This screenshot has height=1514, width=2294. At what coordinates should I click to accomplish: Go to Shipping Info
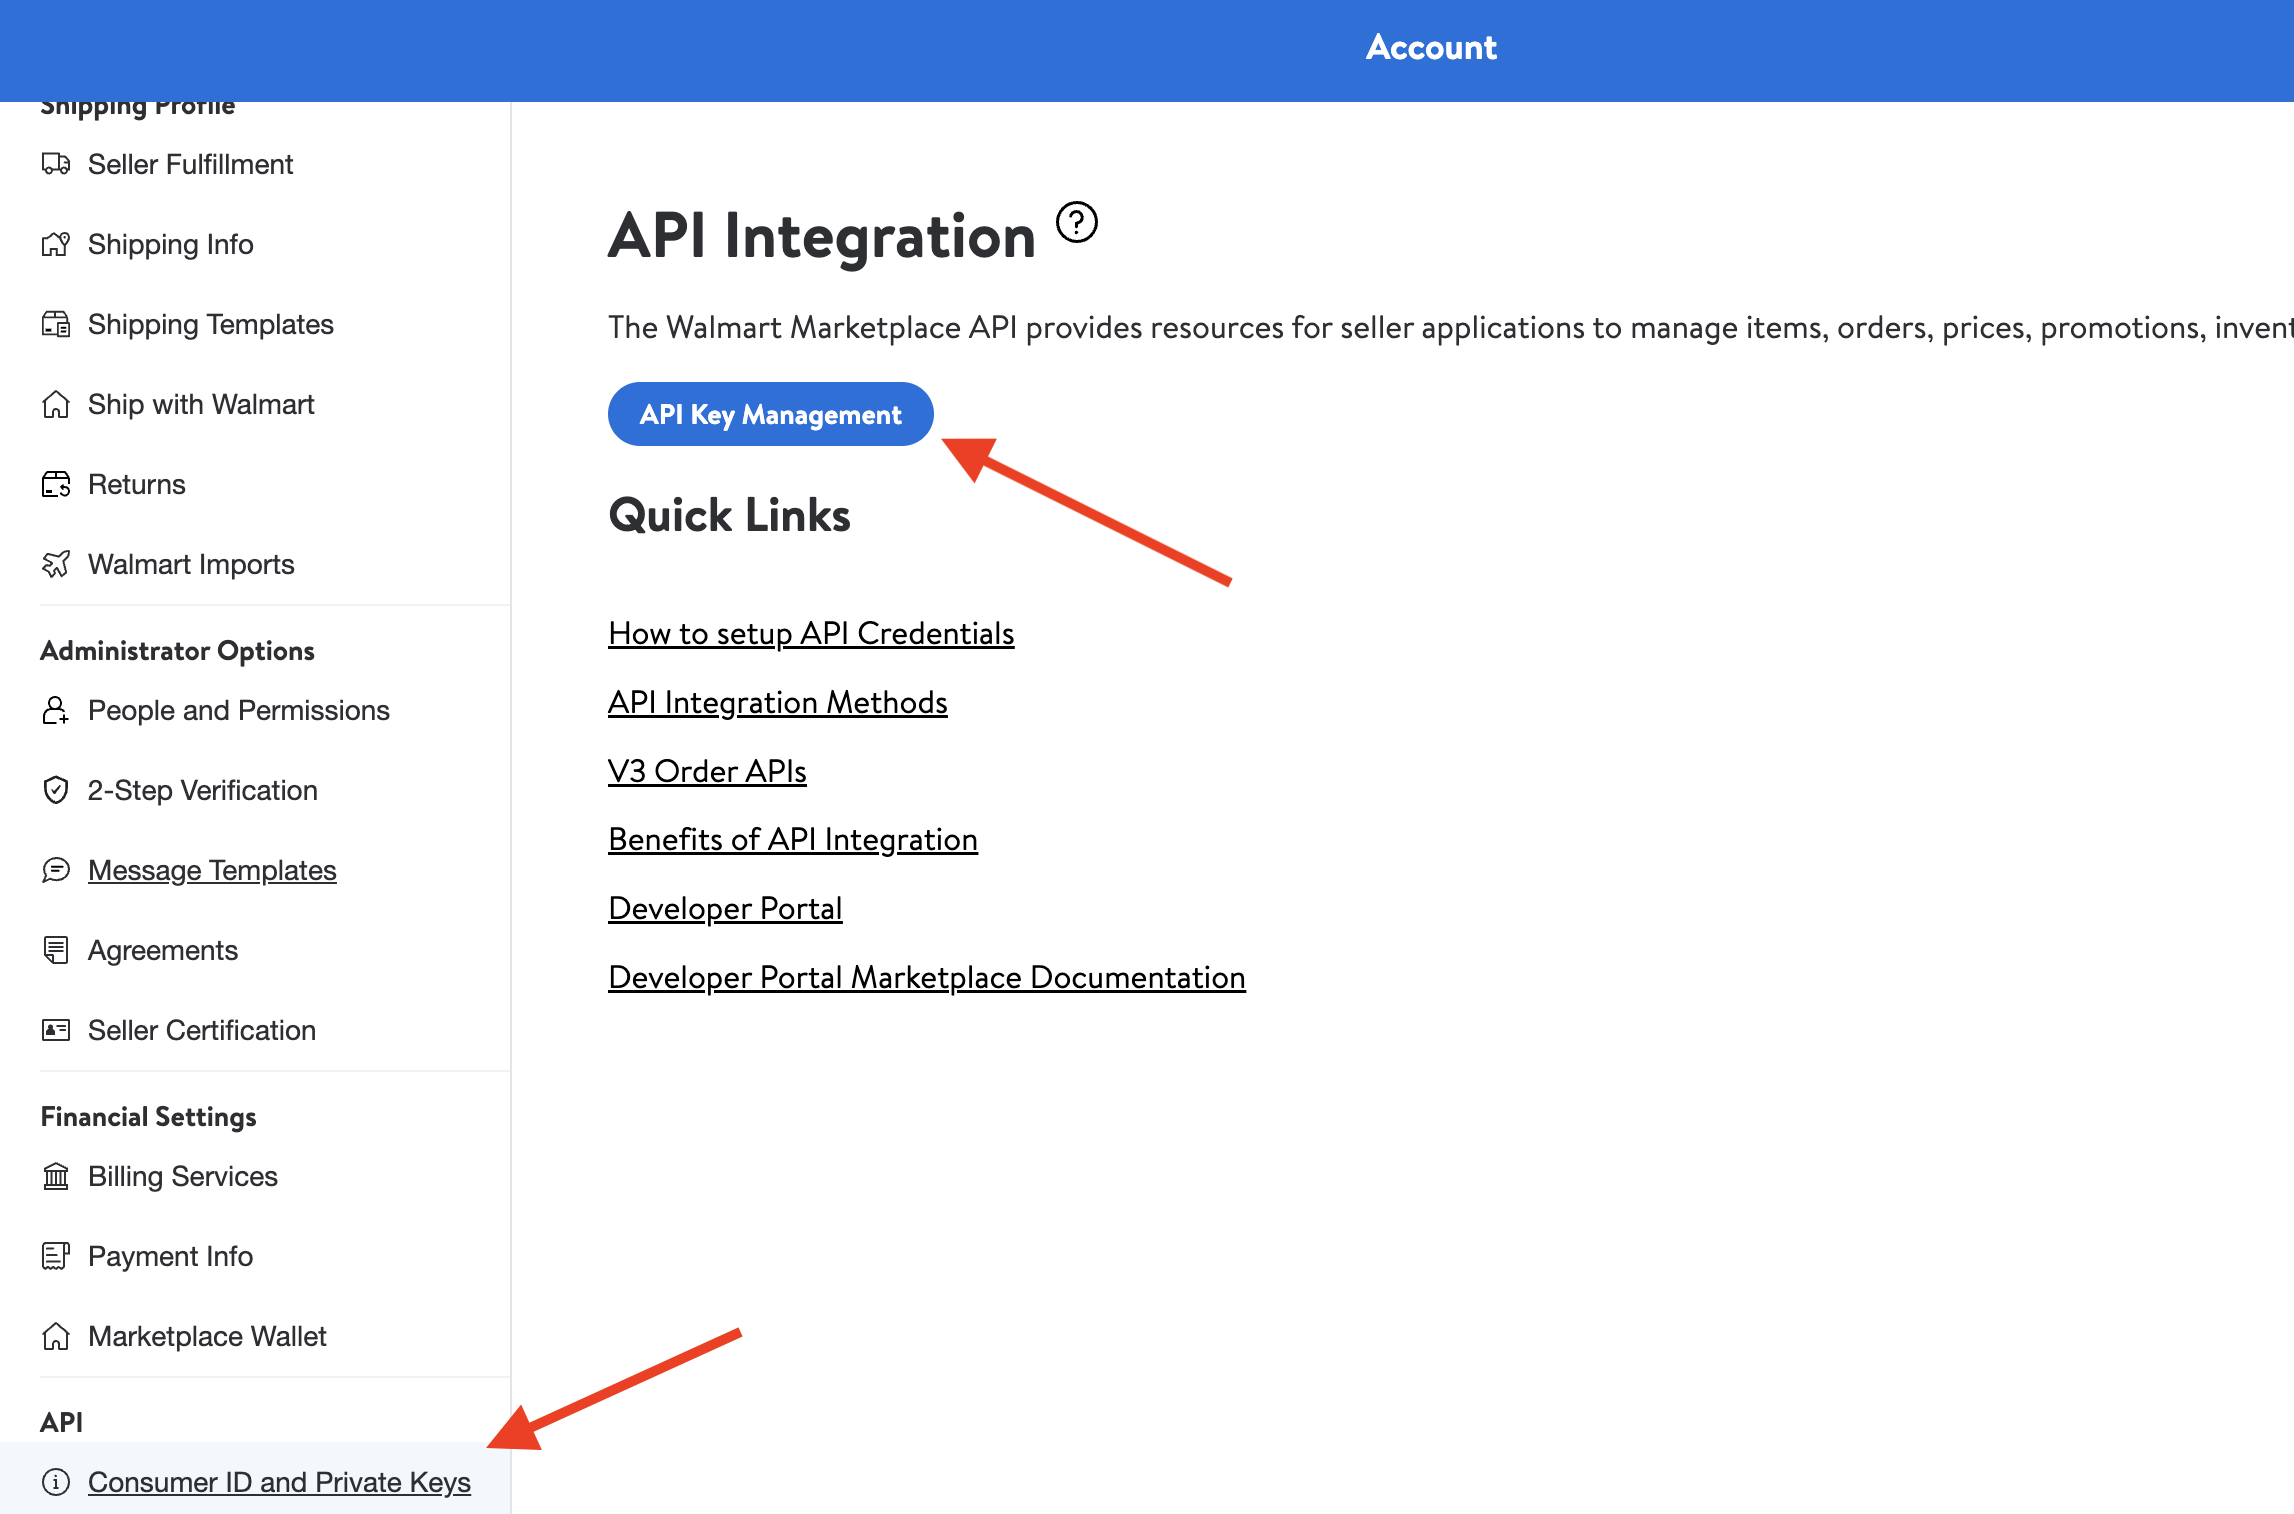[x=170, y=244]
